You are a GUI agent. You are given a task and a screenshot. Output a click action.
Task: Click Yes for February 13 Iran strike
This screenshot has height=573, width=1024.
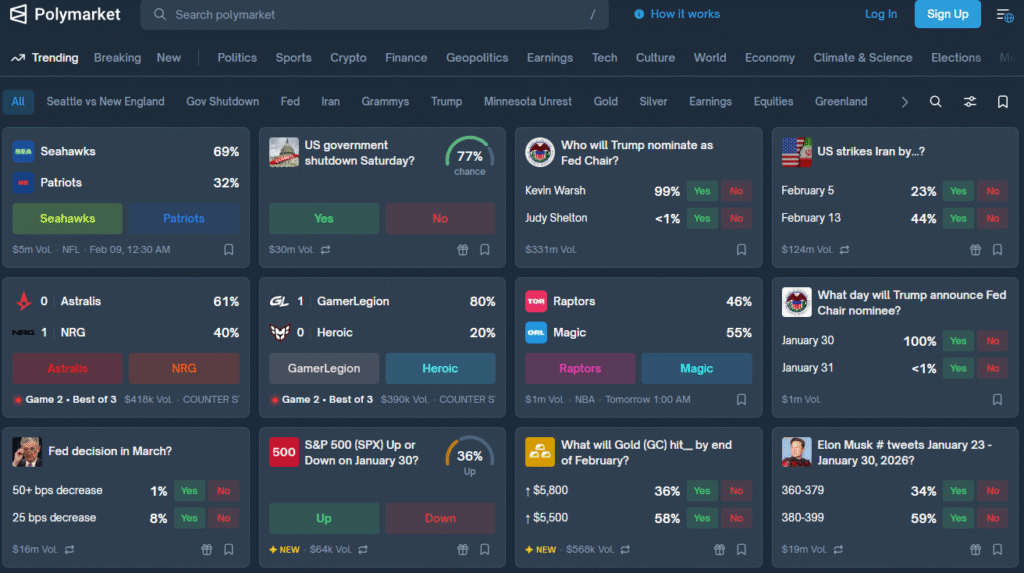[x=958, y=219]
